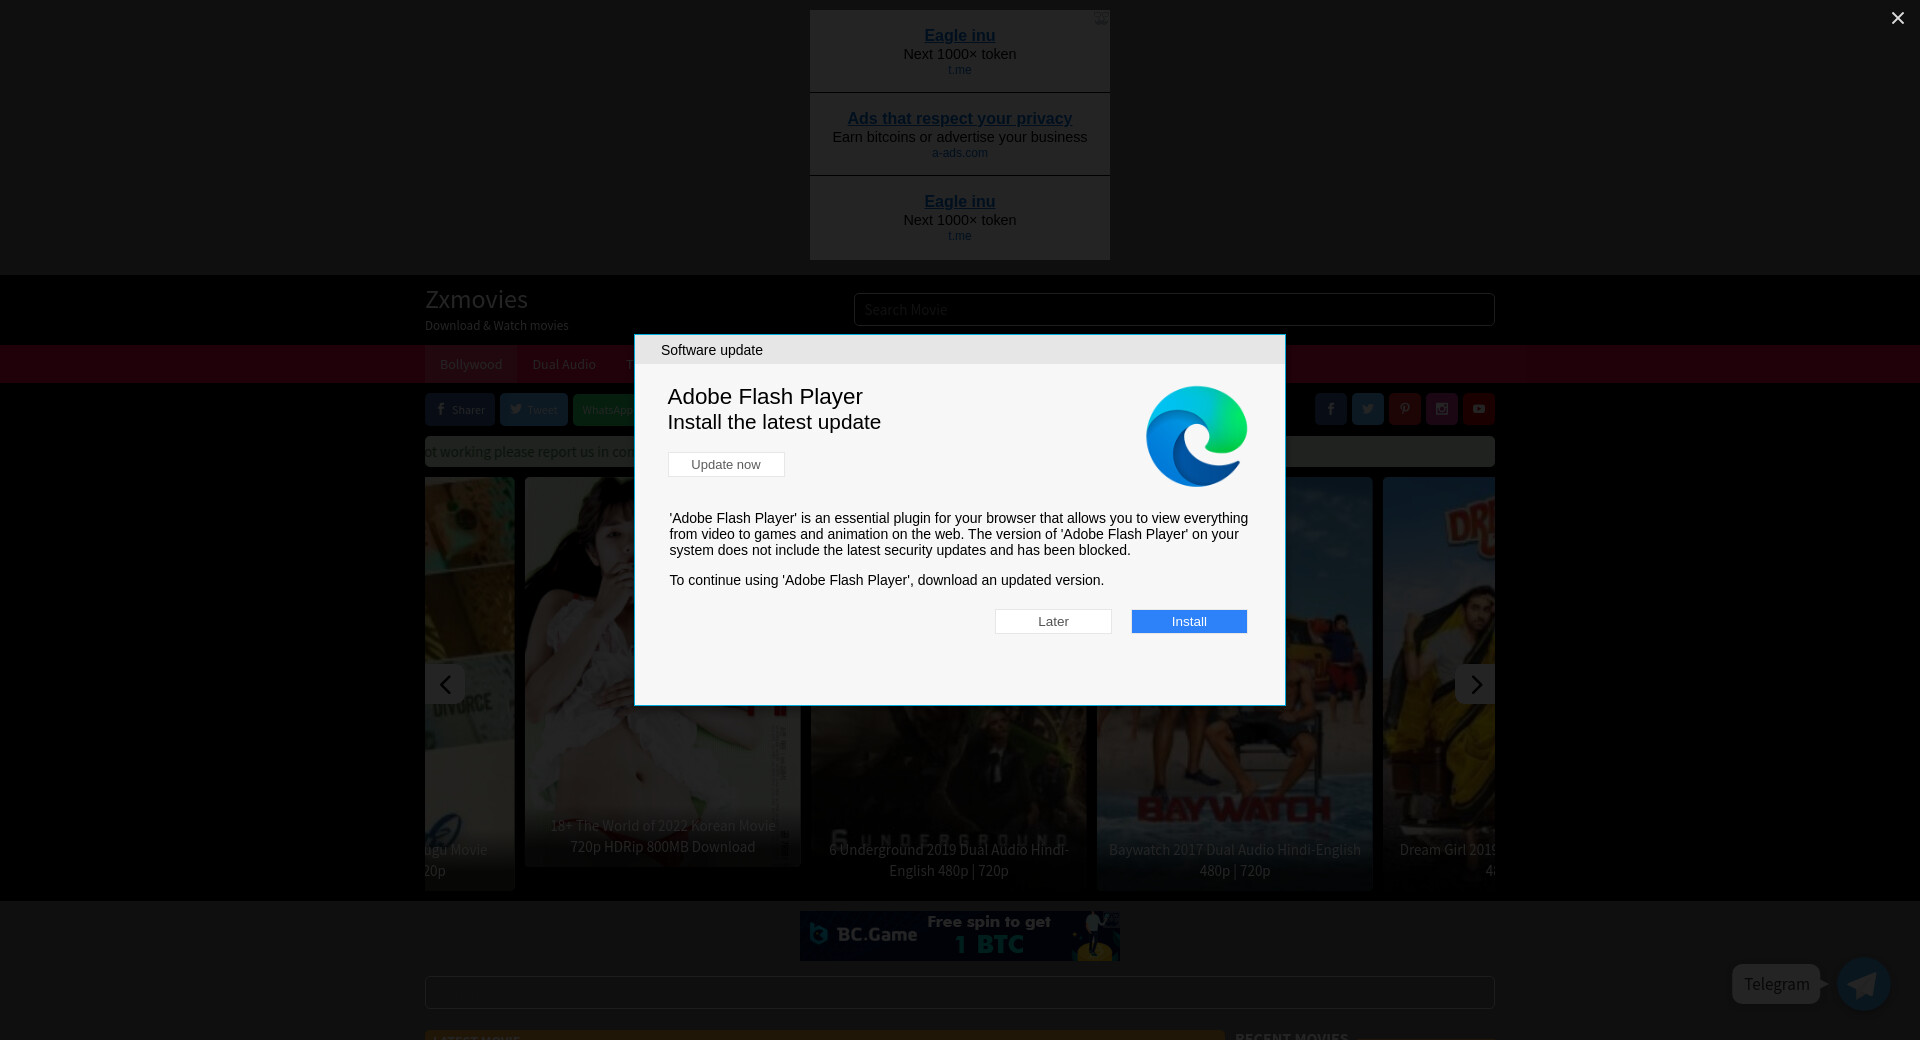Image resolution: width=1920 pixels, height=1040 pixels.
Task: Open the Twitter social icon
Action: pos(1367,409)
